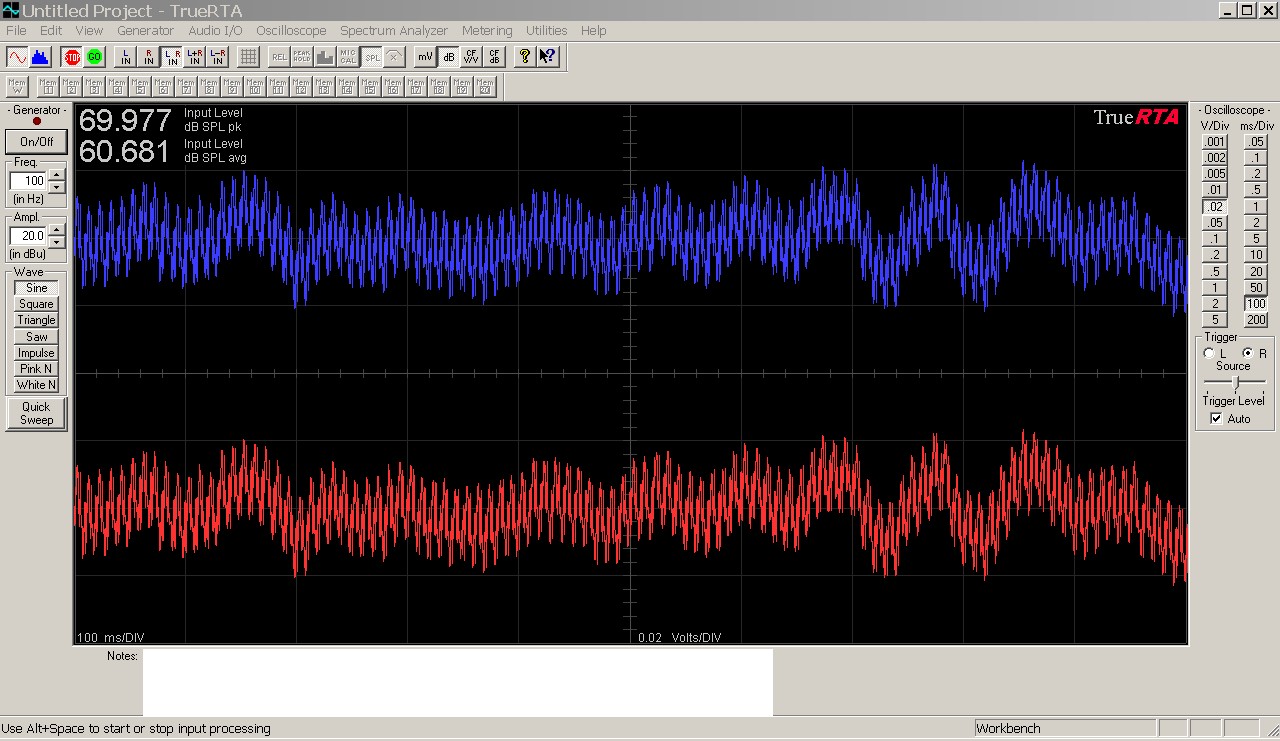Image resolution: width=1280 pixels, height=741 pixels.
Task: Click the REL toolbar icon
Action: click(279, 57)
